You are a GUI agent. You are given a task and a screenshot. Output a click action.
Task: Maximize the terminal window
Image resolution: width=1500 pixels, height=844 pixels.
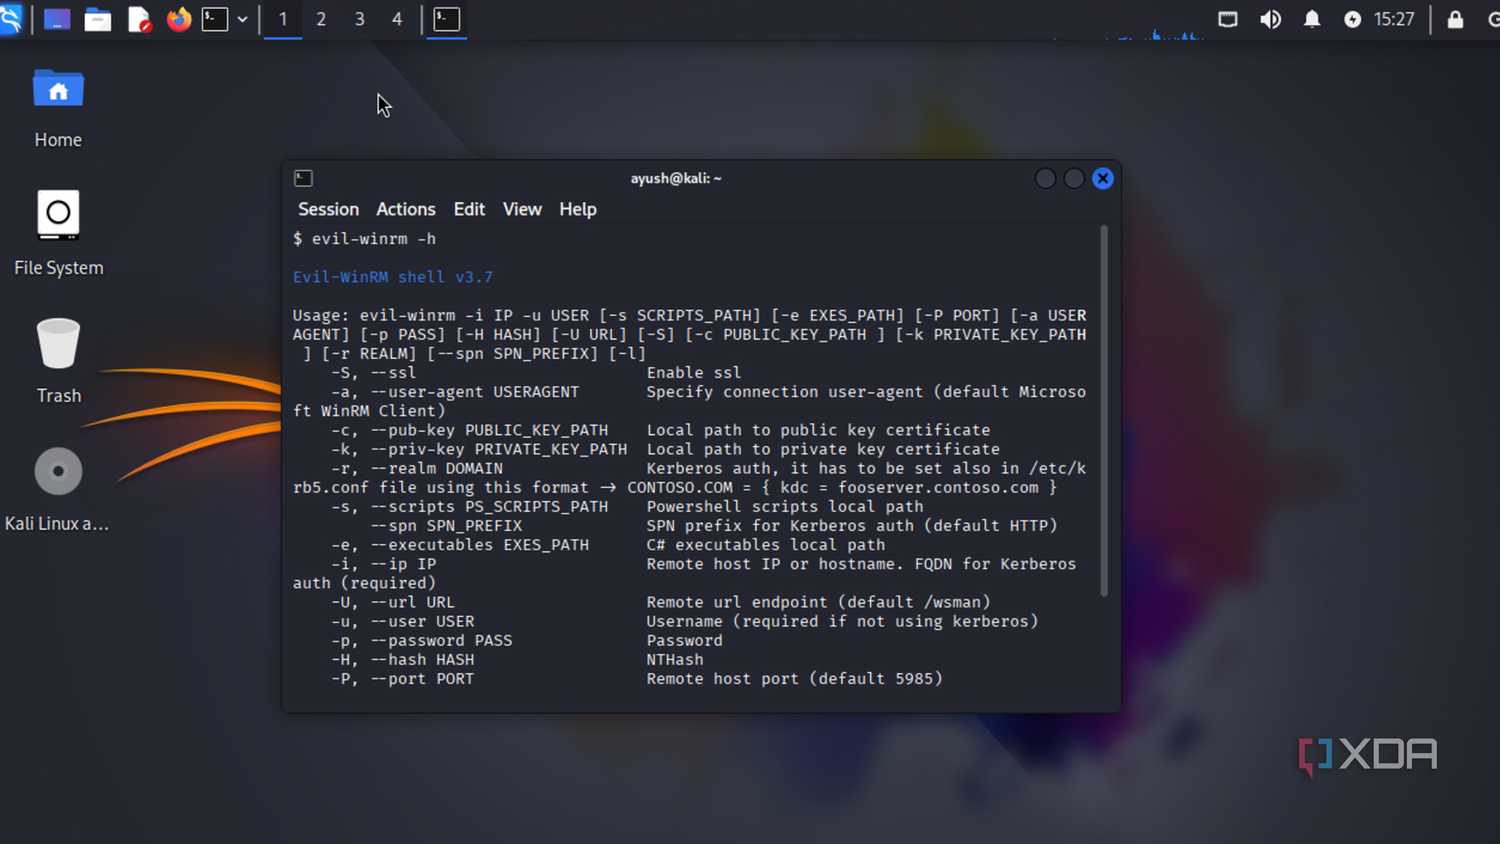(1074, 178)
